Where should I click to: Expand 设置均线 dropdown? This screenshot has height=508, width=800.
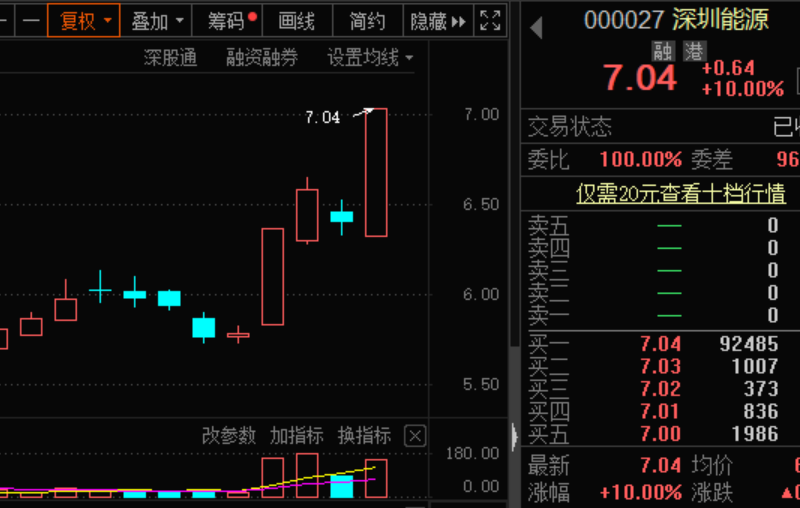[370, 58]
